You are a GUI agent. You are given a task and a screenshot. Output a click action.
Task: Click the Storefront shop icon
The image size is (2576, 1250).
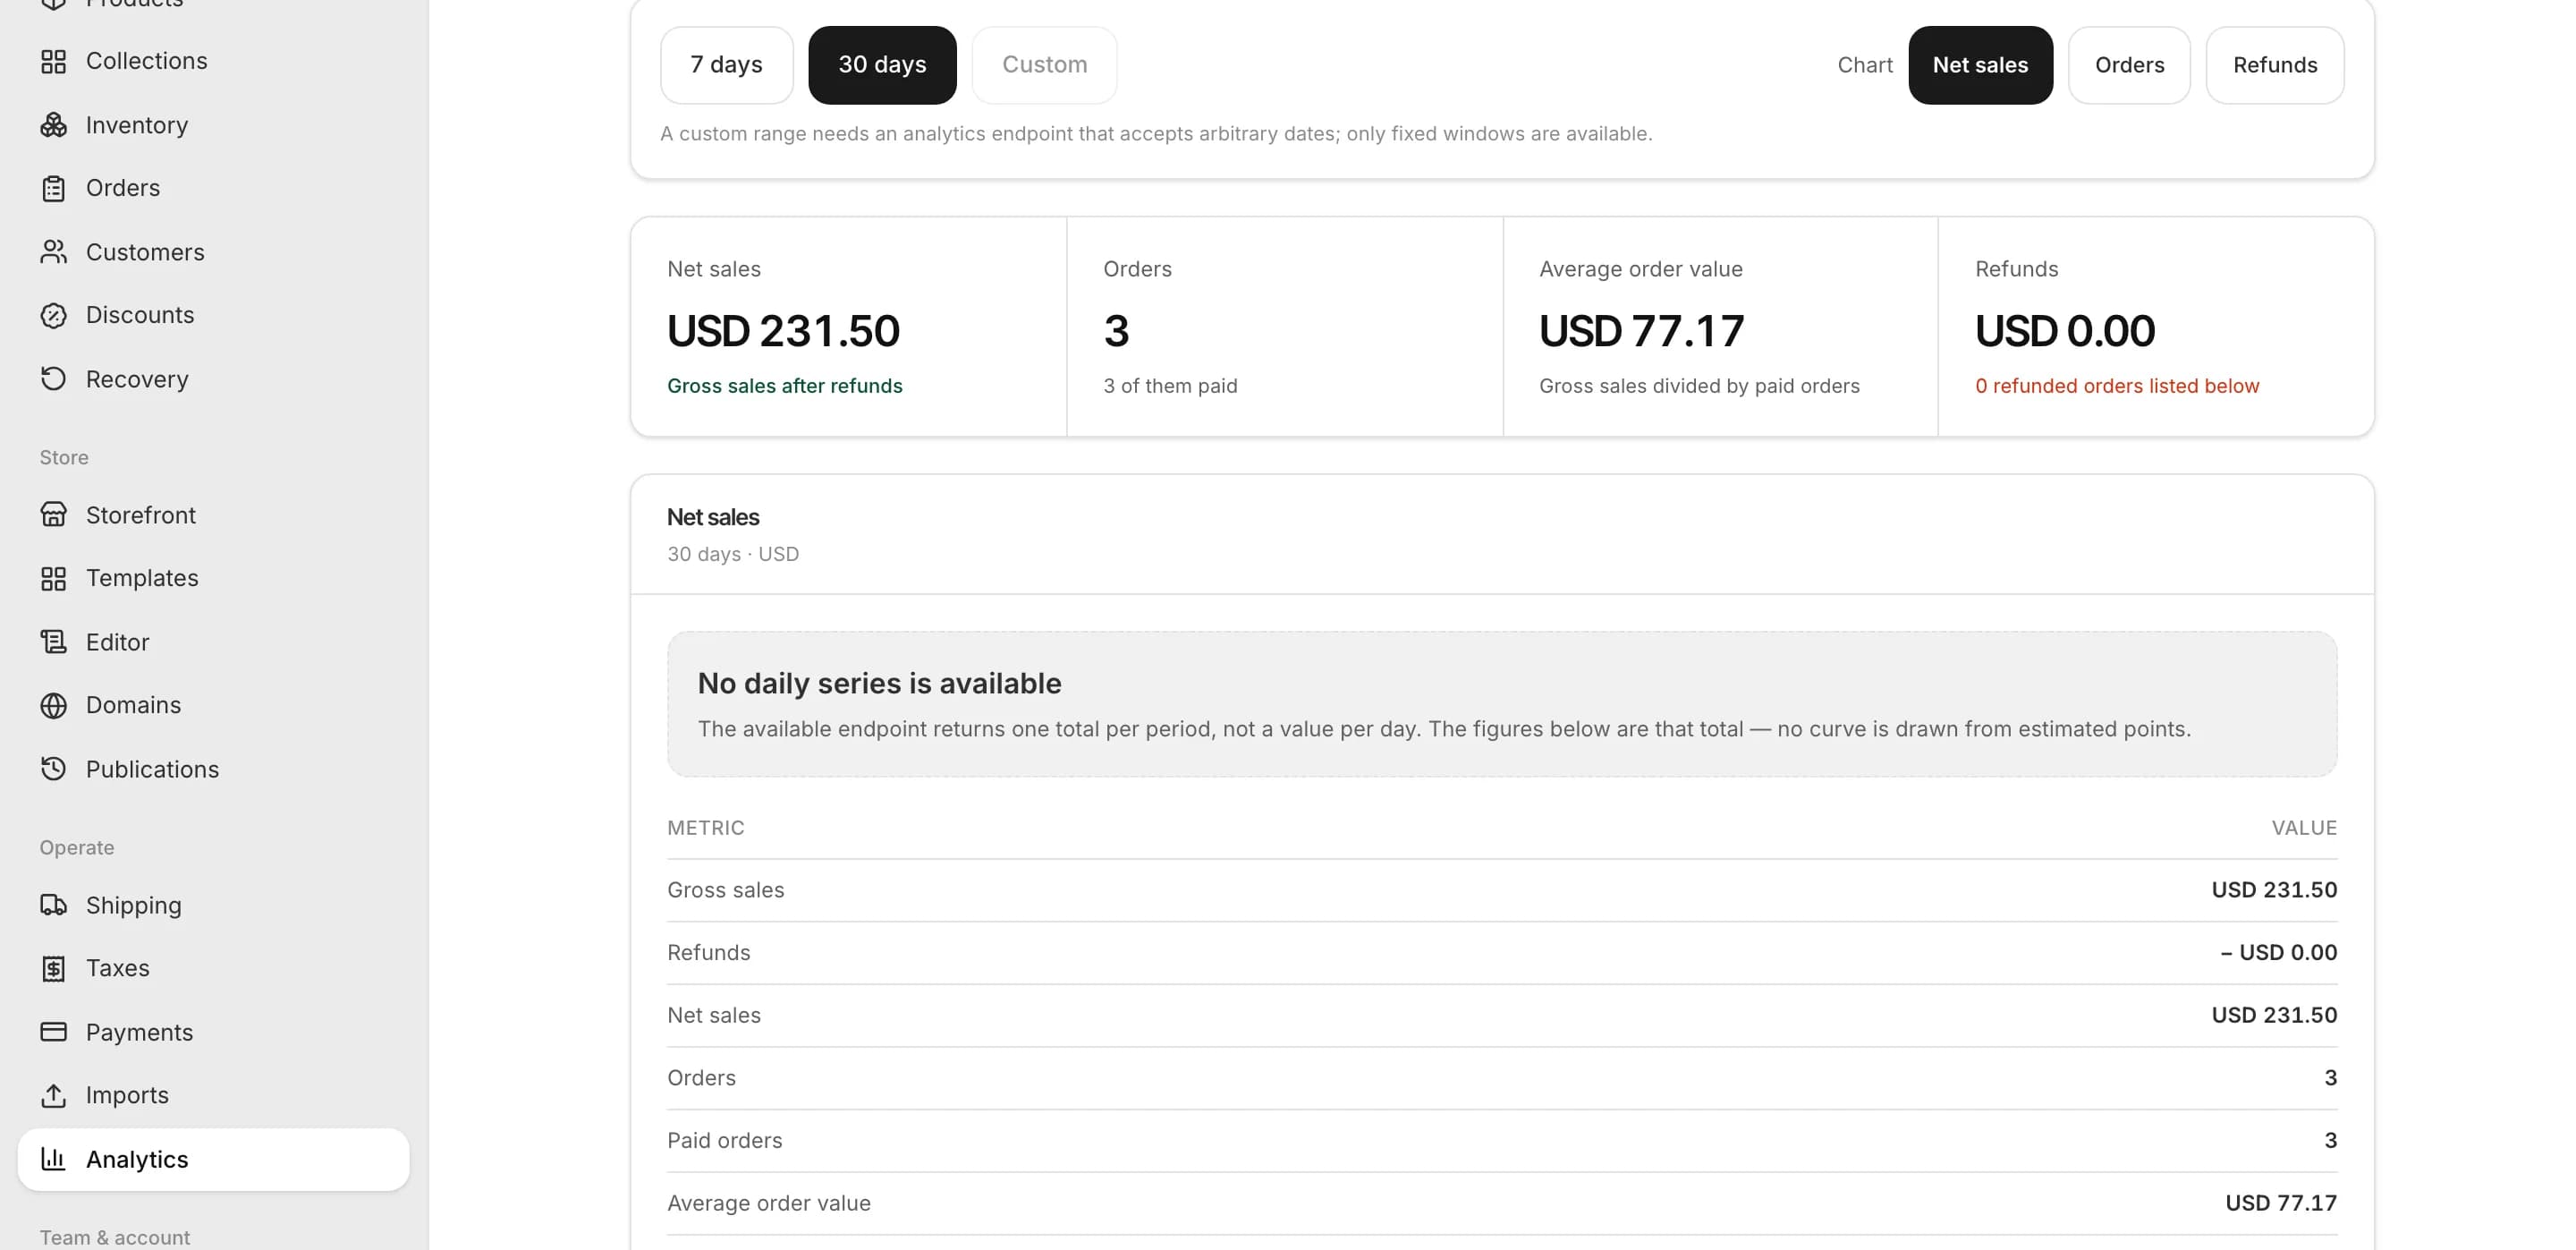53,515
